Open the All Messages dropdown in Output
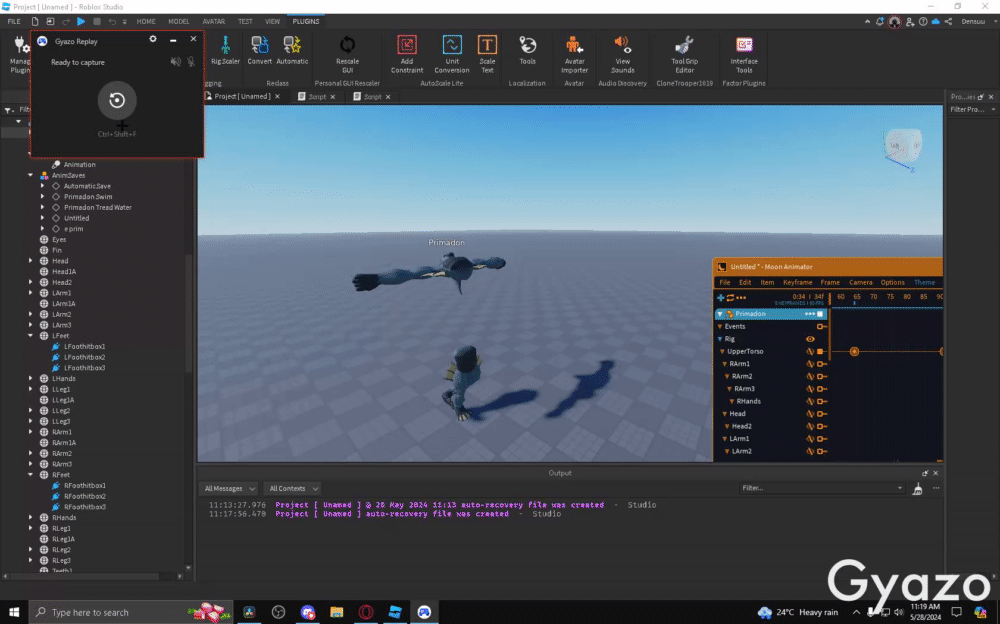This screenshot has width=1000, height=624. pyautogui.click(x=229, y=489)
